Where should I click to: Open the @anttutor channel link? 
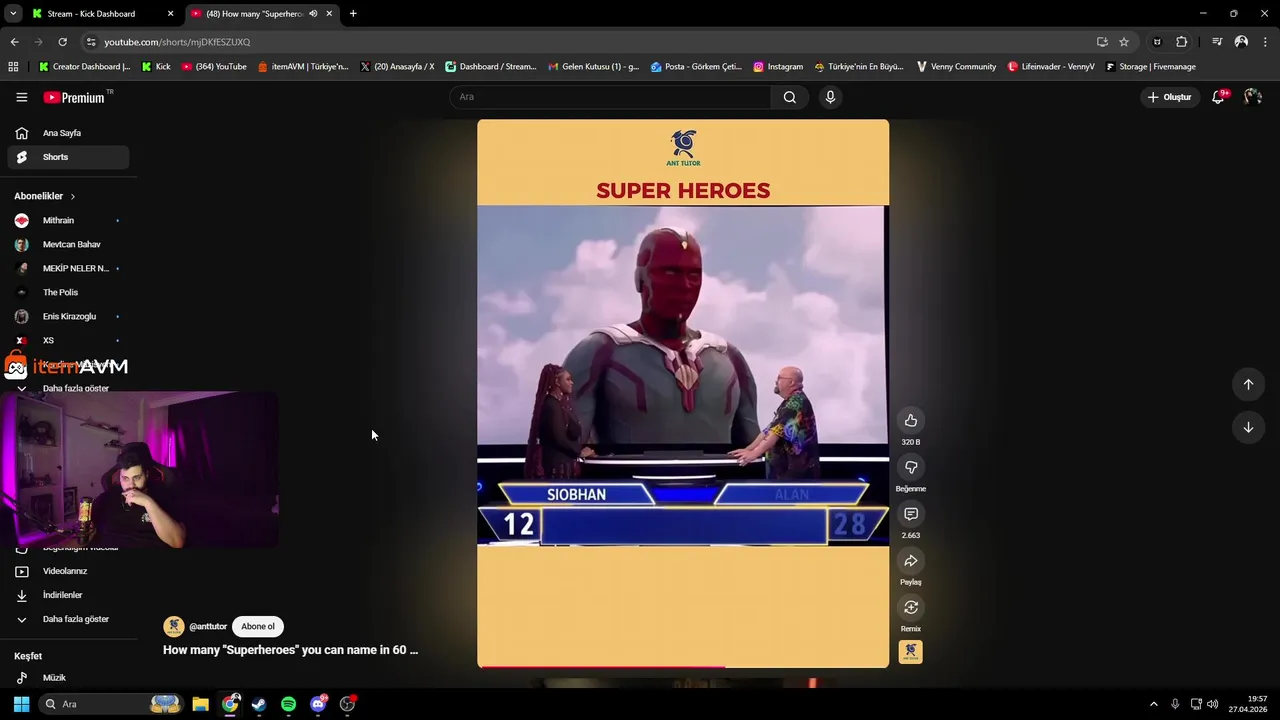(208, 627)
